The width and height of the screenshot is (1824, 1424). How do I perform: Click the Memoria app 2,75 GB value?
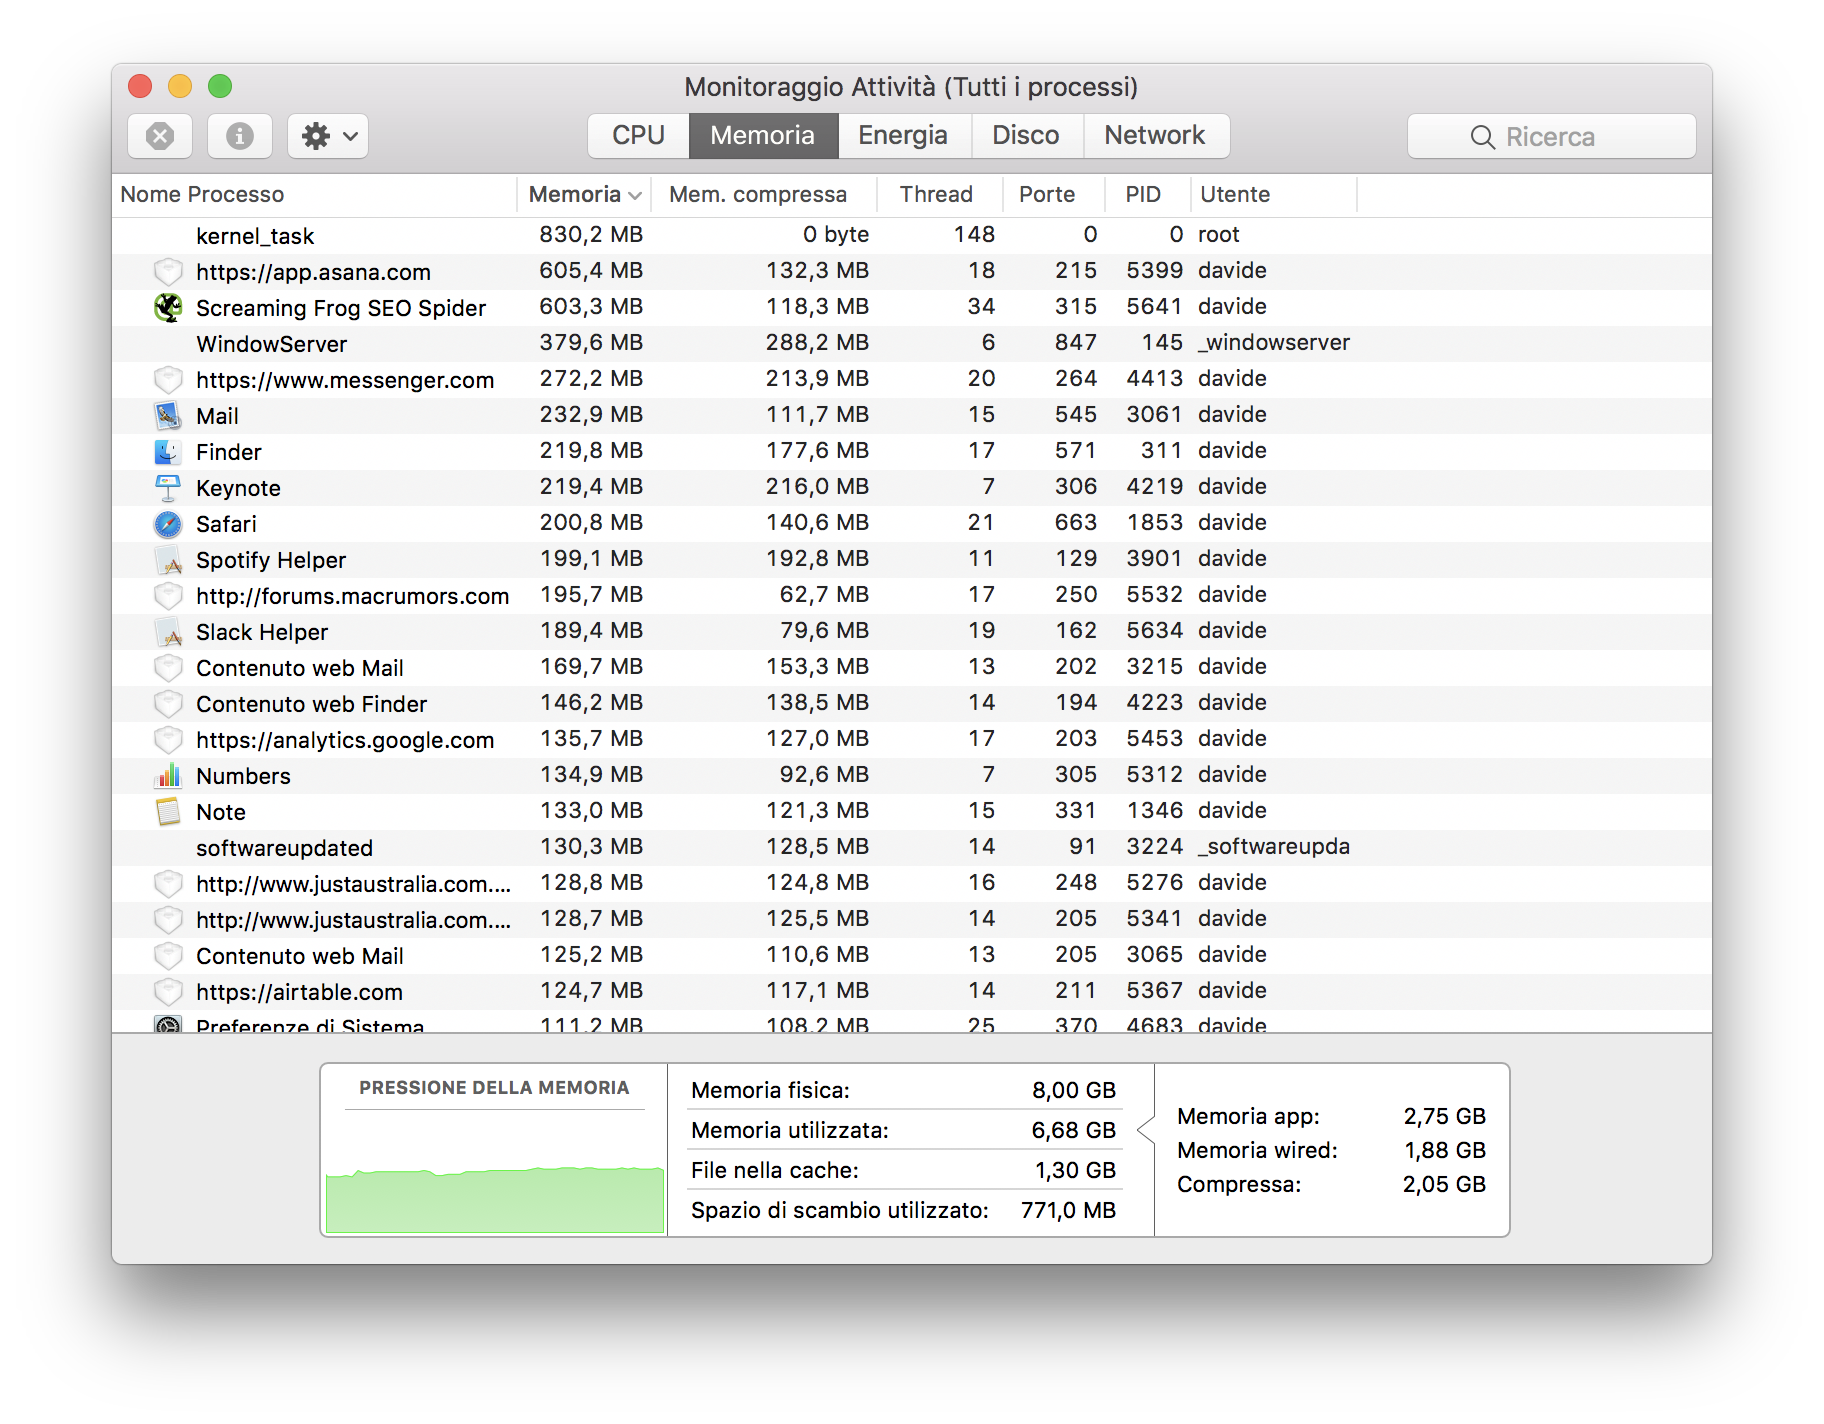point(1445,1116)
